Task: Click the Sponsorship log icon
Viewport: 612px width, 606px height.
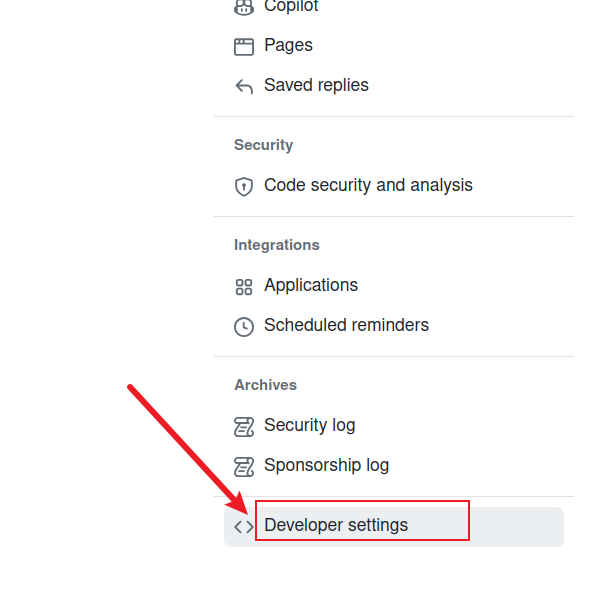Action: (244, 466)
